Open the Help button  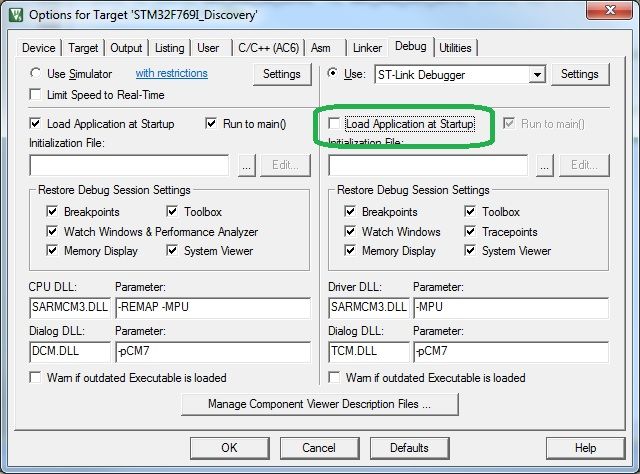pyautogui.click(x=585, y=448)
